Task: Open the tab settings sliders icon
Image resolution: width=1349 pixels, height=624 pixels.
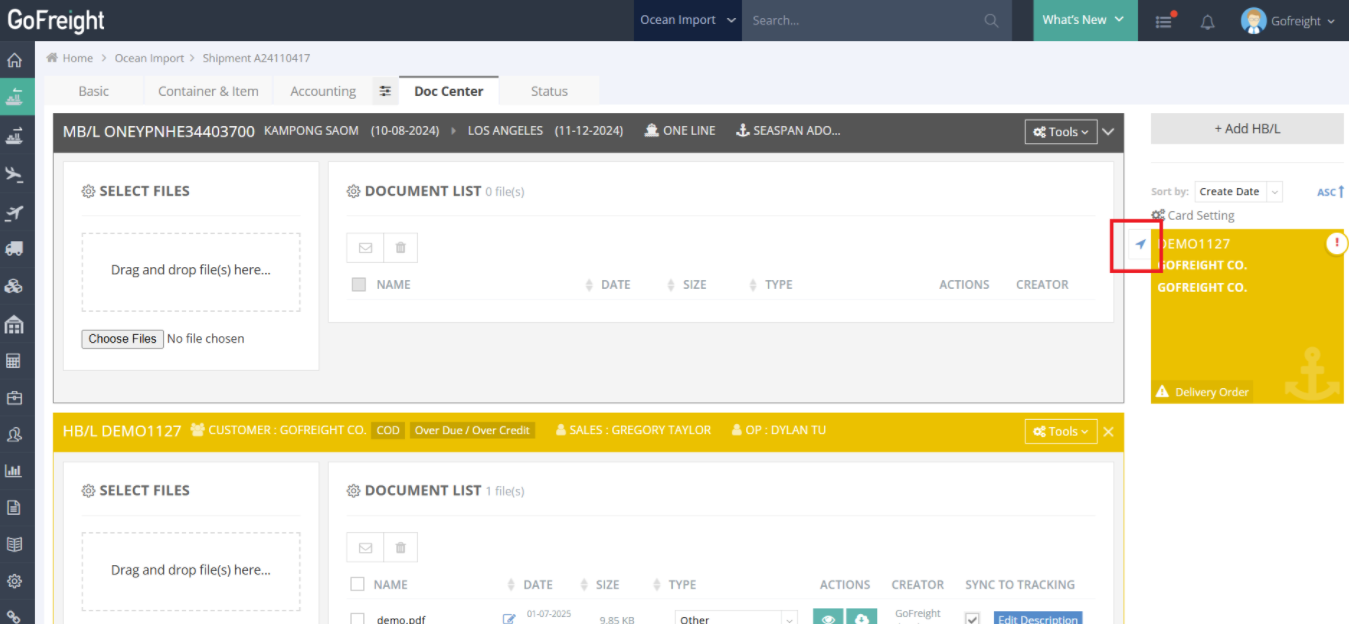Action: [x=385, y=91]
